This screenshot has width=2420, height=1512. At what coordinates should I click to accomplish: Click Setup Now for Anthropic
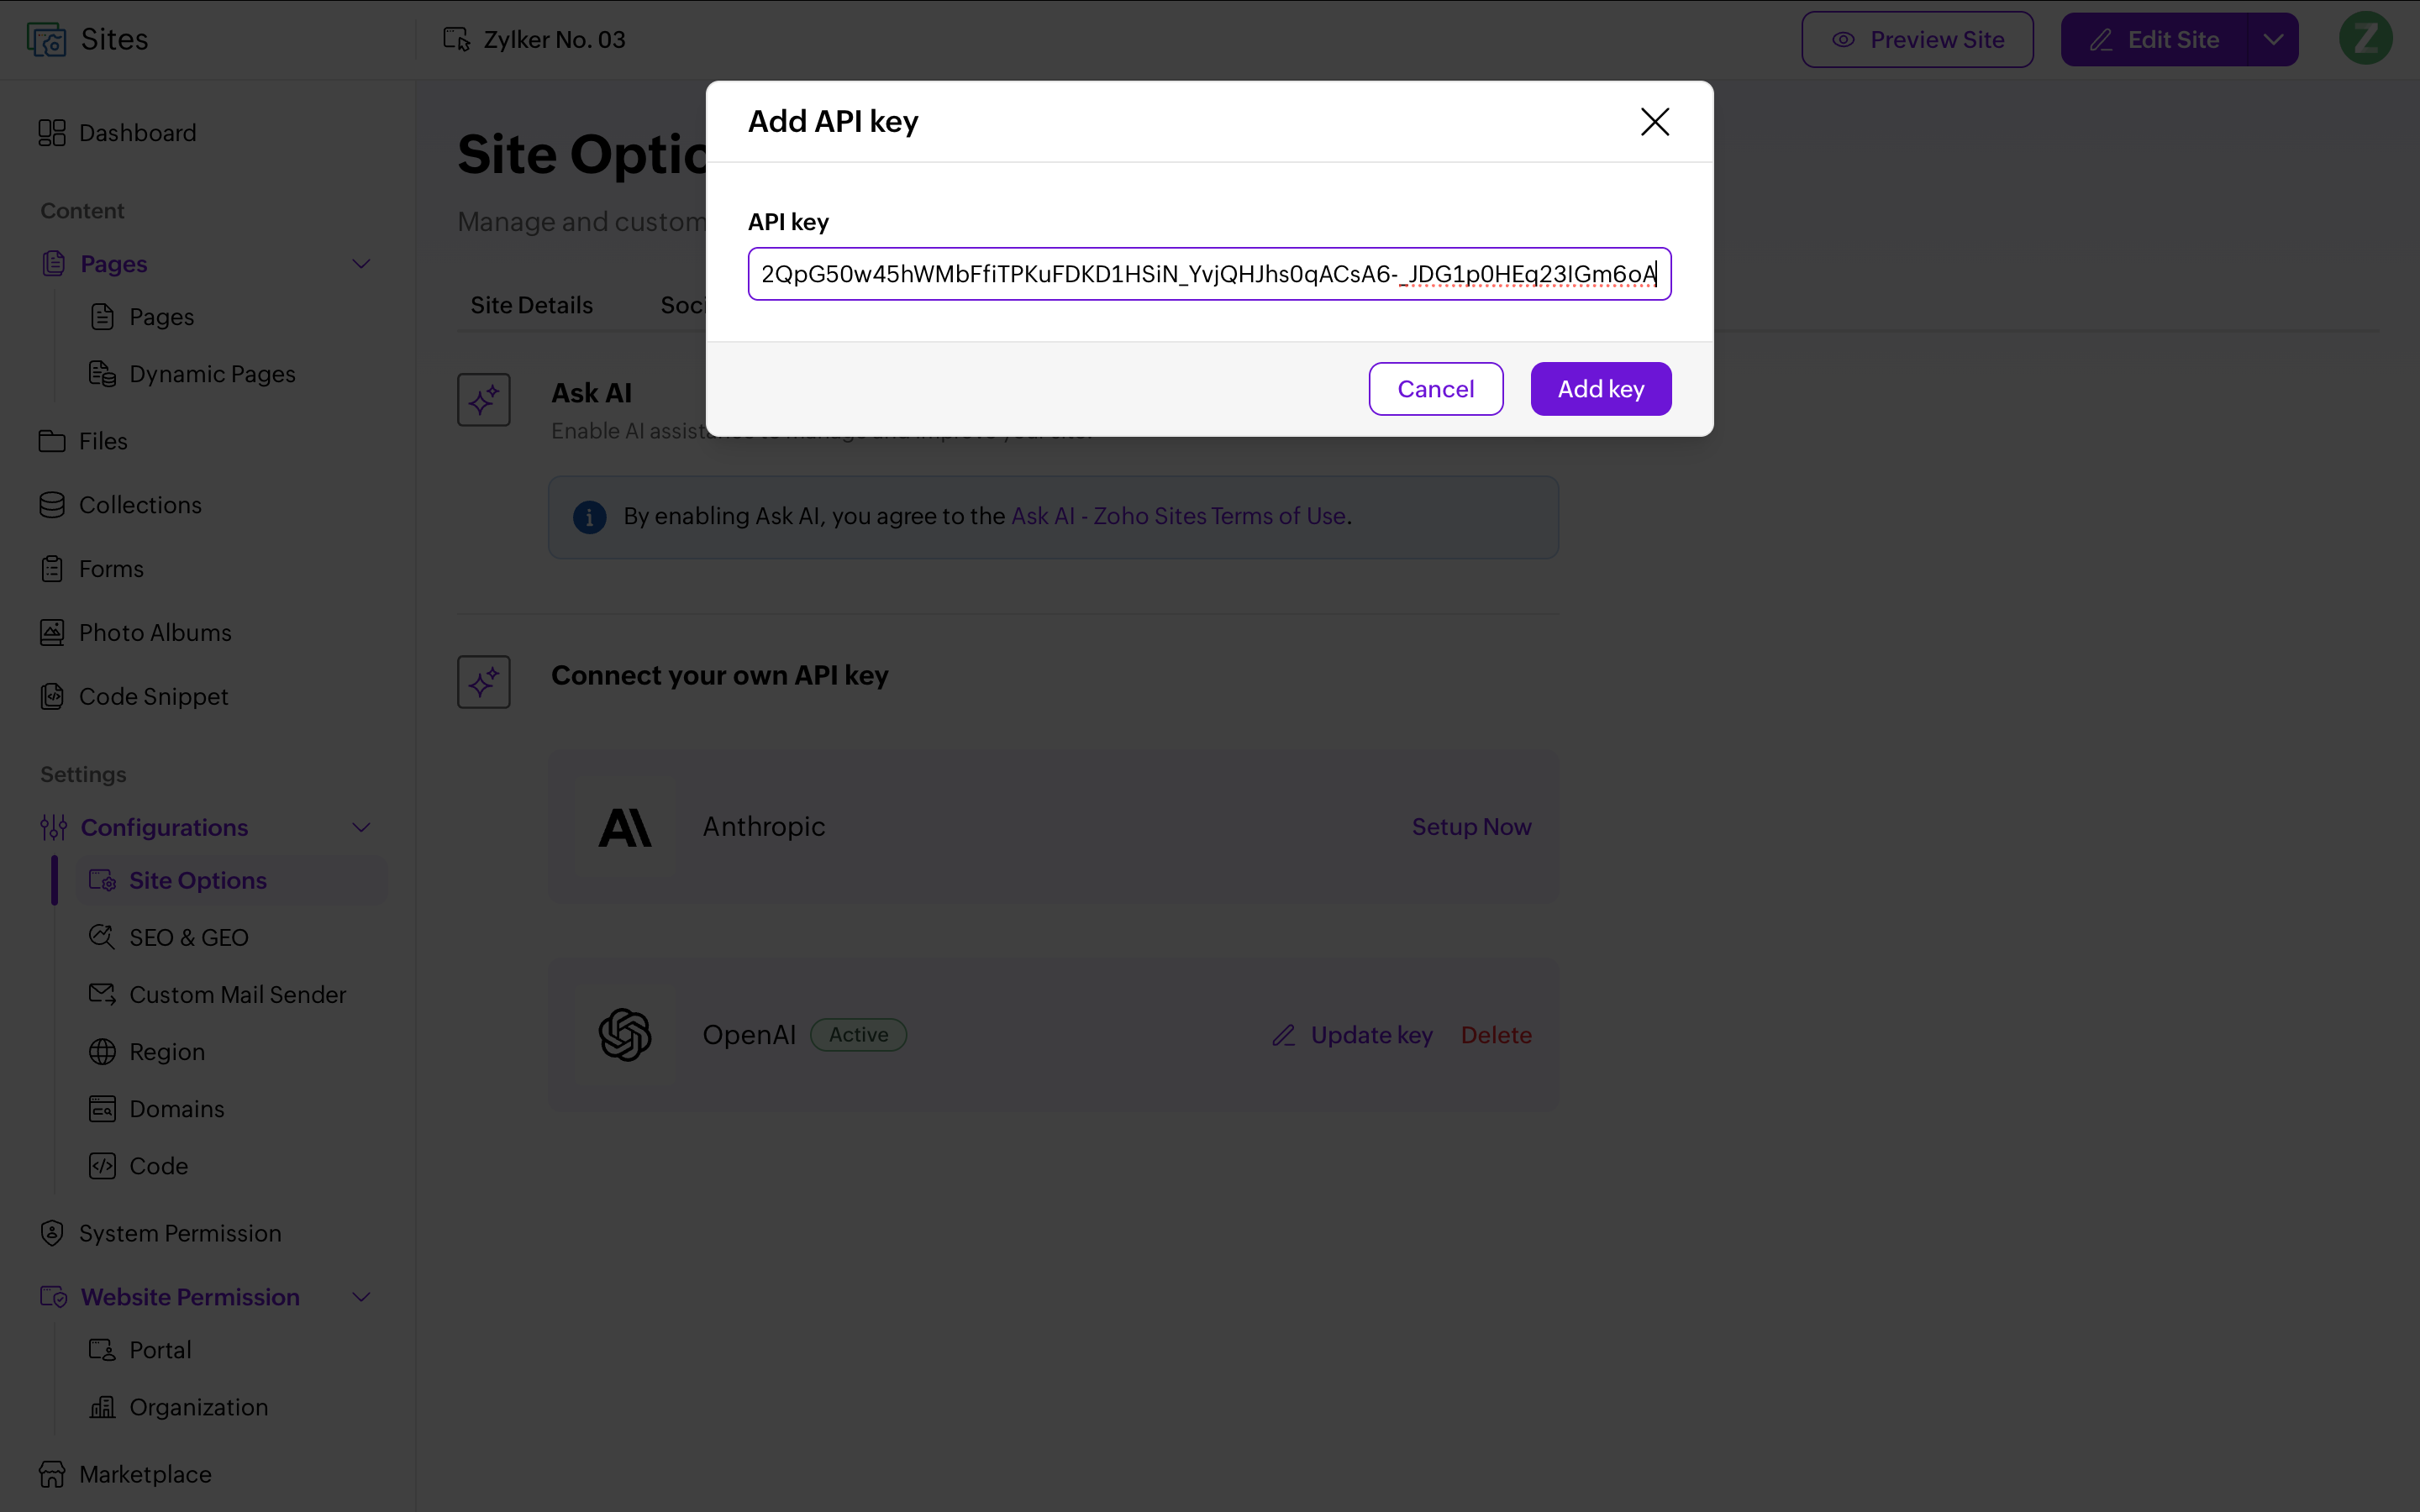click(x=1471, y=827)
